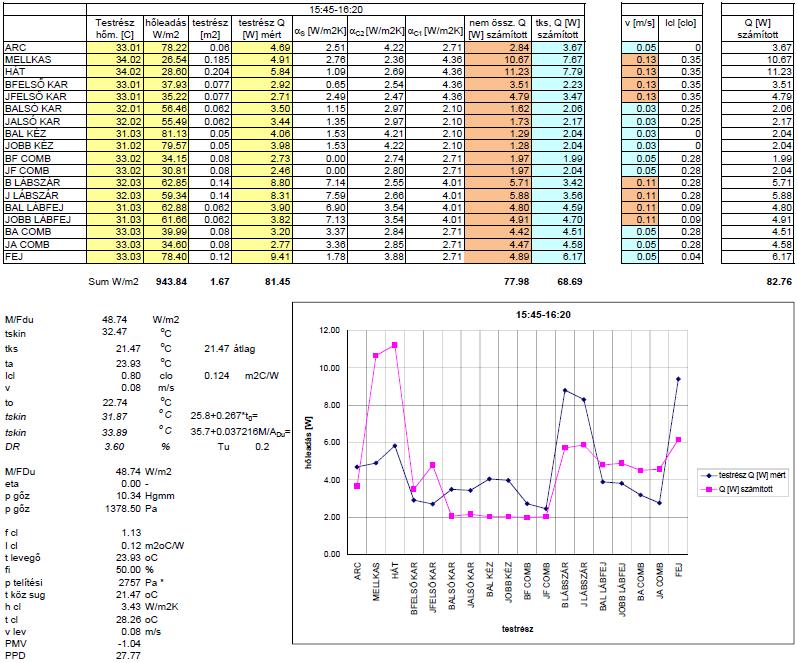
Task: Click the total area sum 1.67
Action: (x=220, y=282)
